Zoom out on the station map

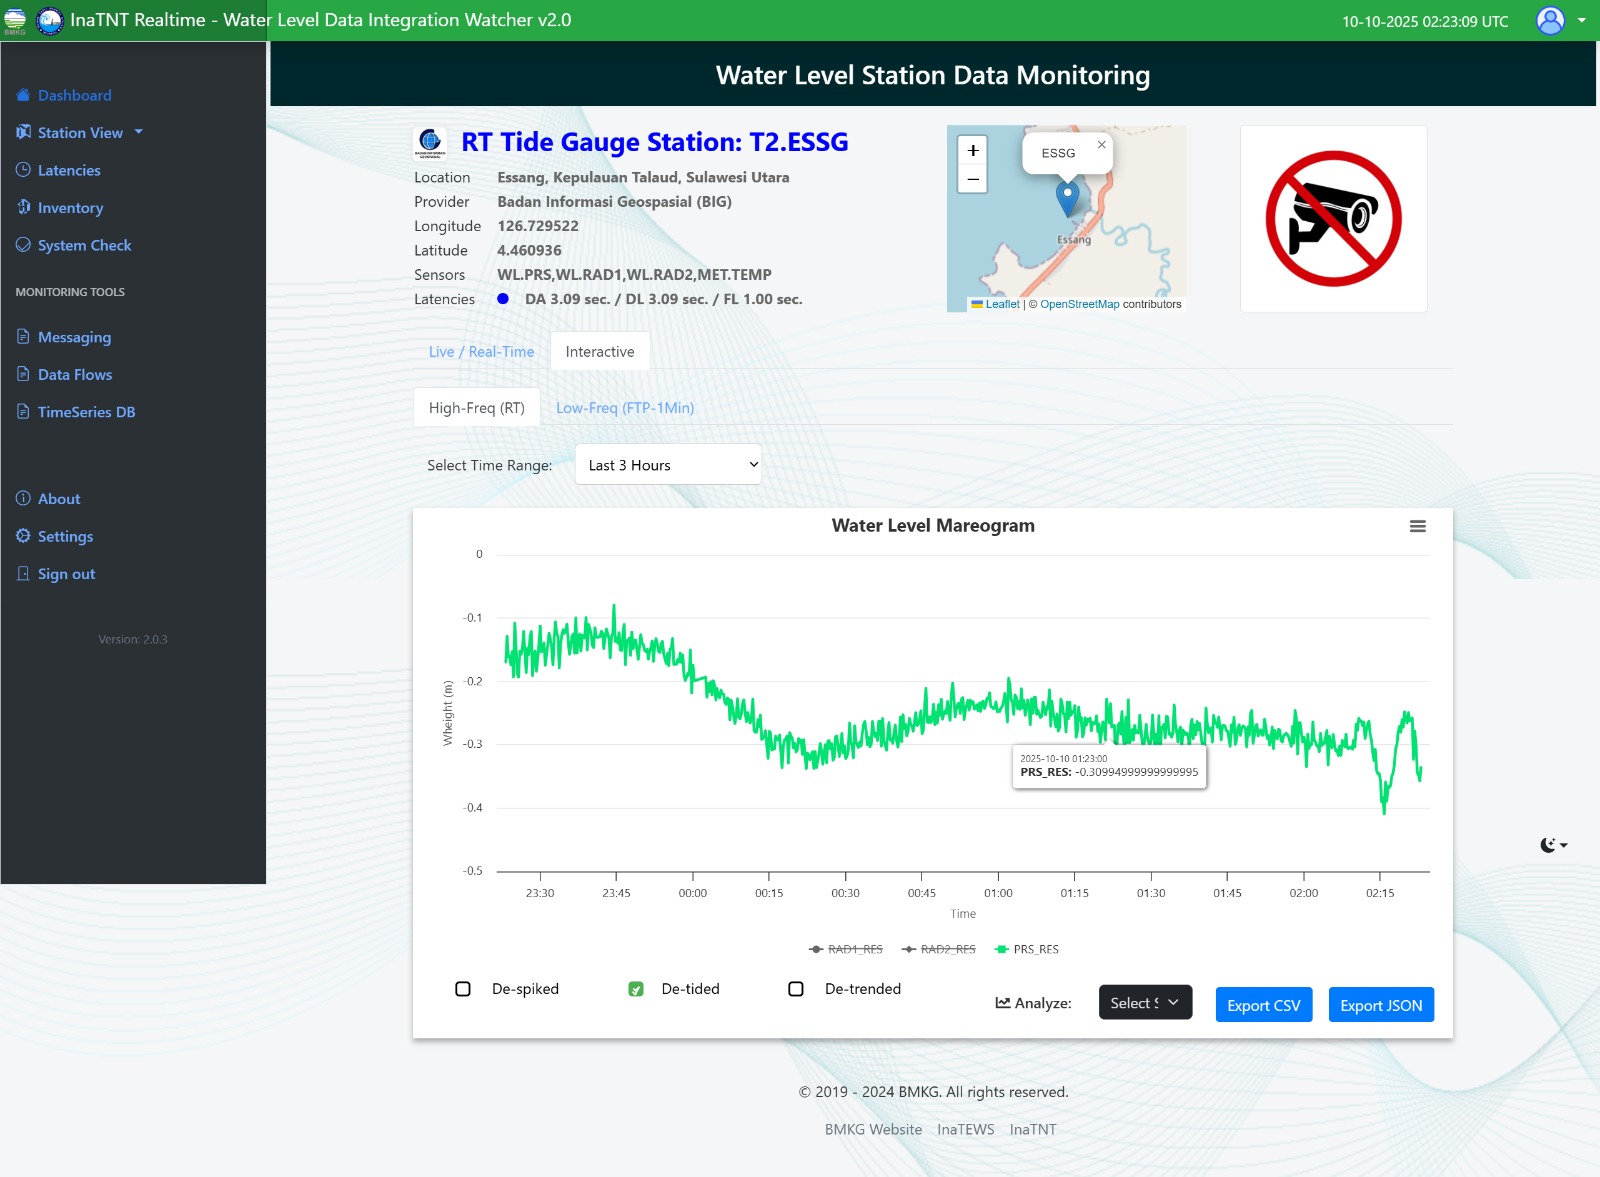click(x=972, y=179)
